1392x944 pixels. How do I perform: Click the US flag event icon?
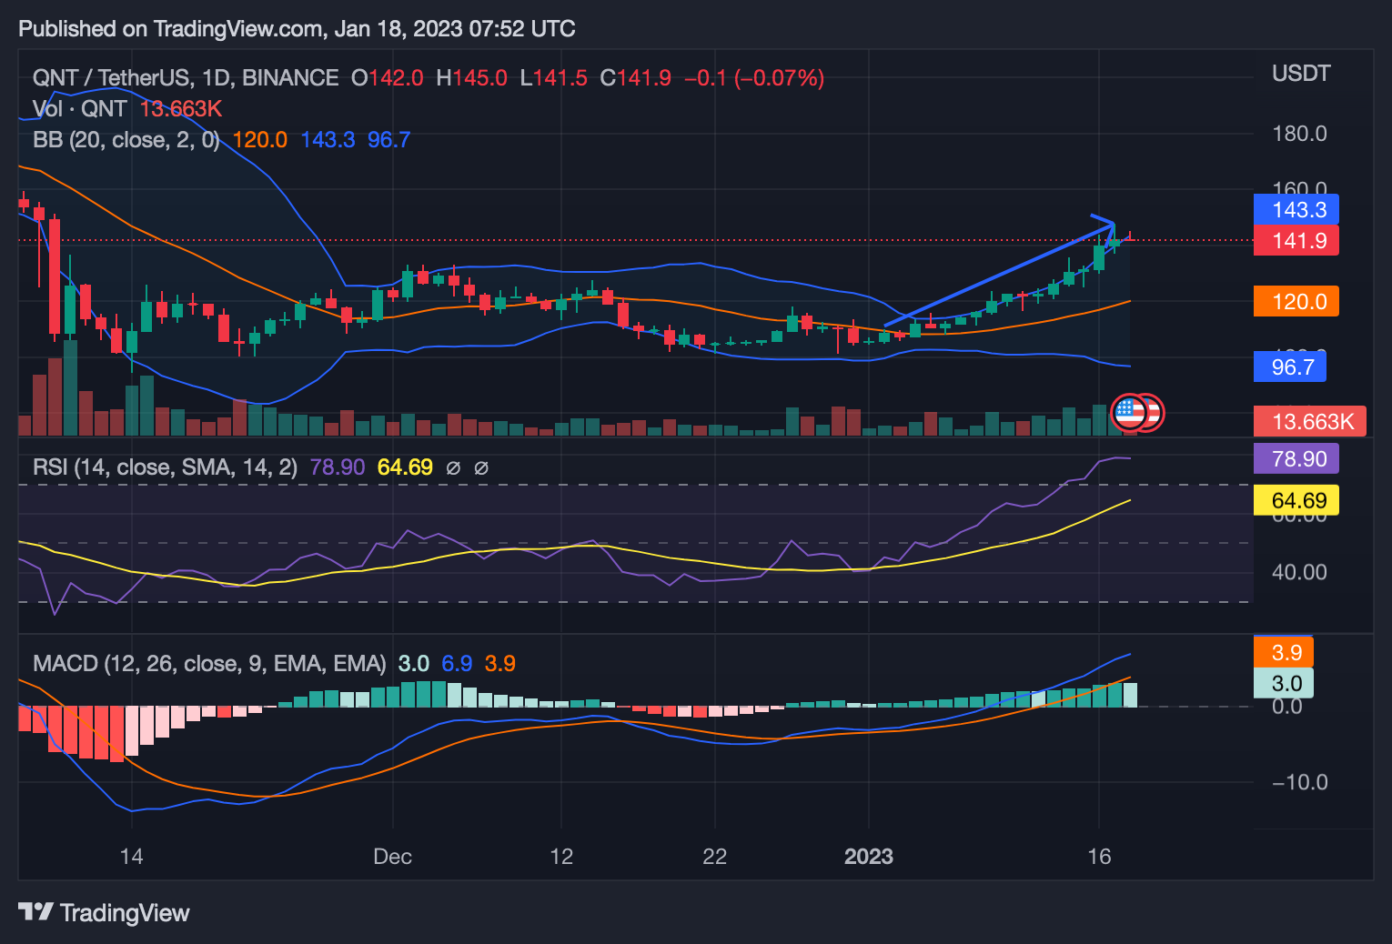[x=1130, y=412]
